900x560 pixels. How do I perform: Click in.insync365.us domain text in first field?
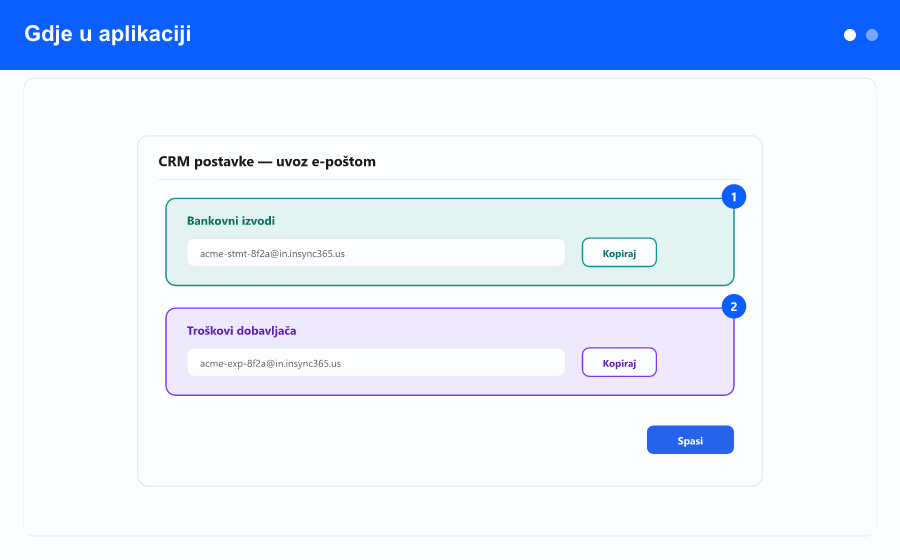312,254
